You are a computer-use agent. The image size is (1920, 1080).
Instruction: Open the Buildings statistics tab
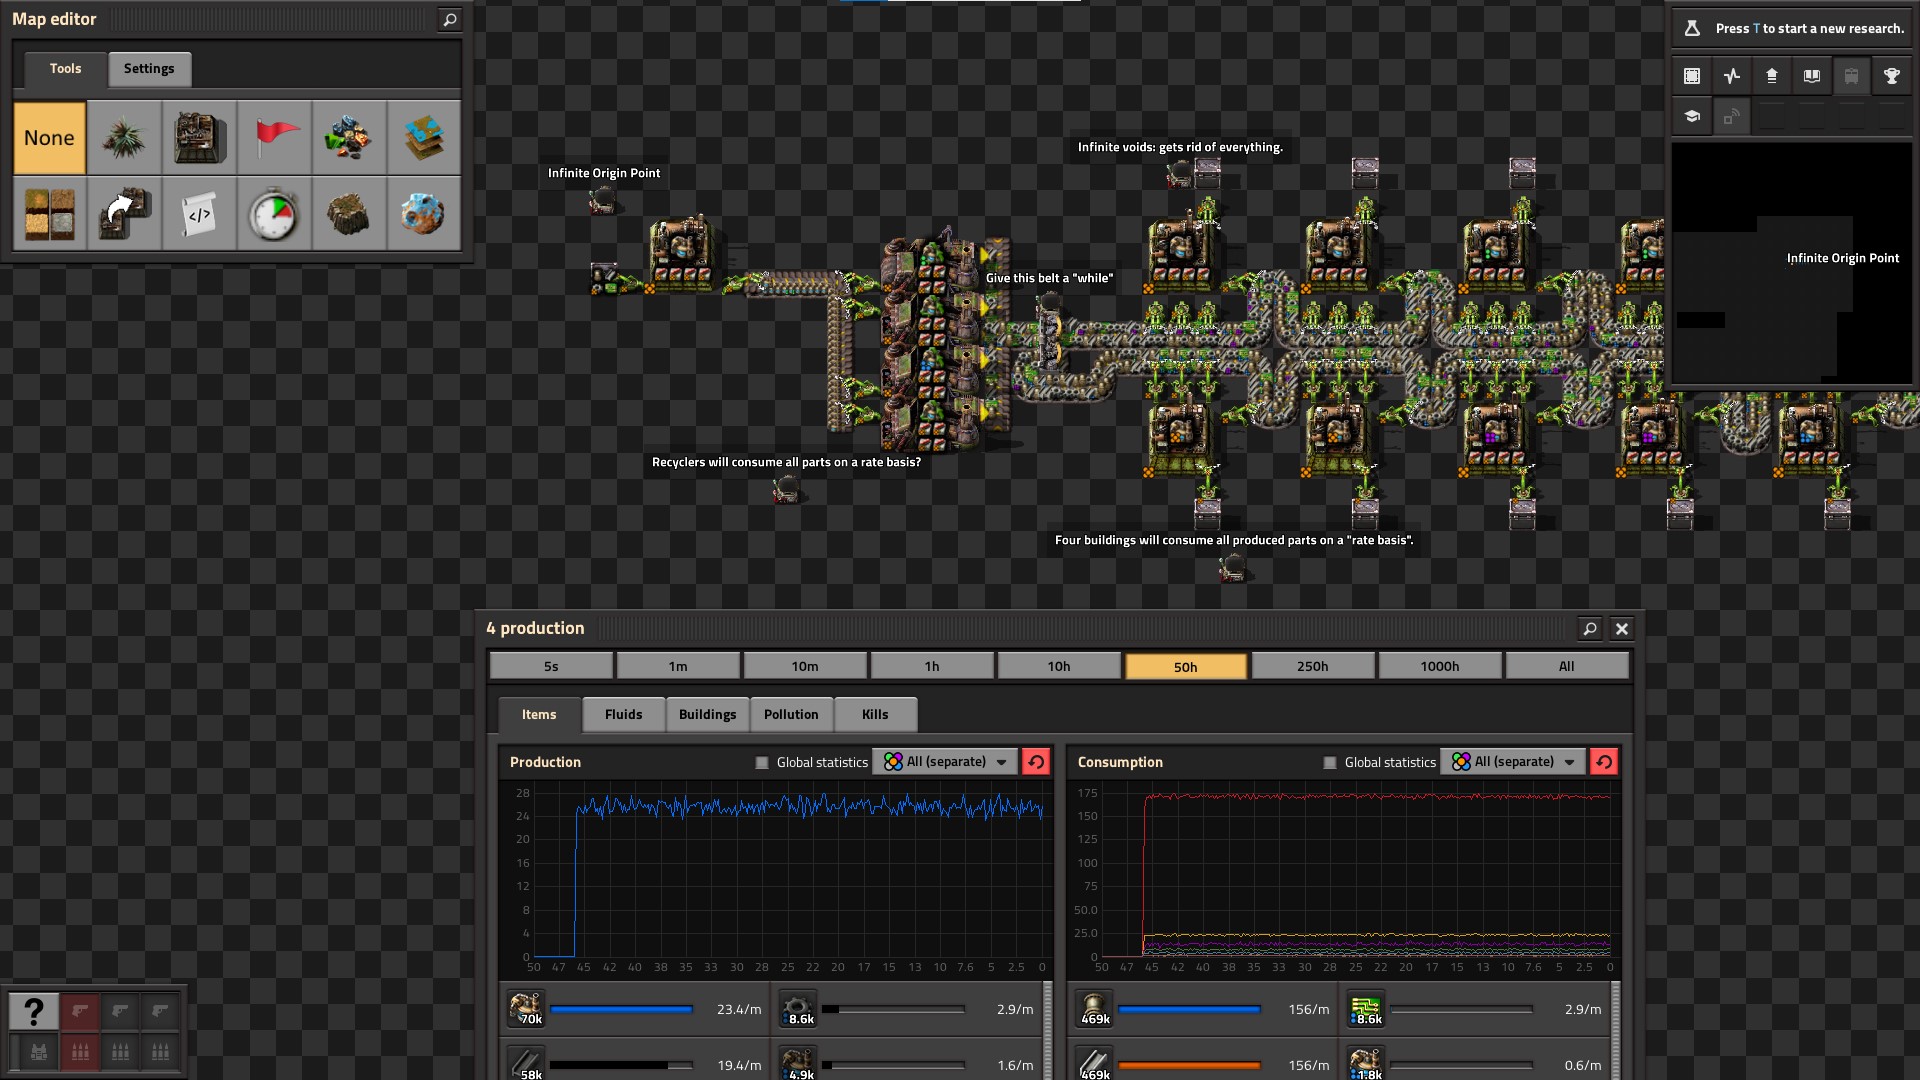tap(707, 714)
